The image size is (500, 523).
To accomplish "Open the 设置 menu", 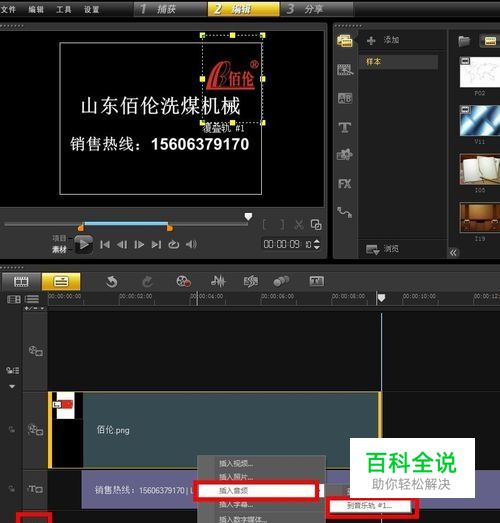I will coord(91,9).
